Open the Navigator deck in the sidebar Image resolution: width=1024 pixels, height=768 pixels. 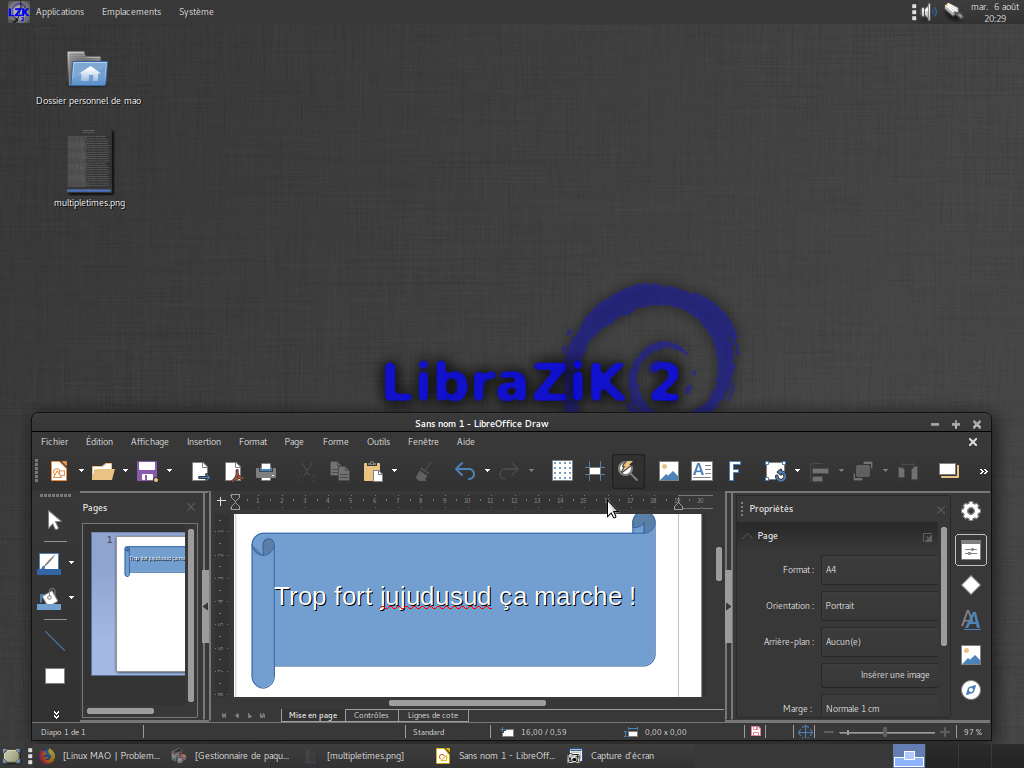[x=971, y=690]
